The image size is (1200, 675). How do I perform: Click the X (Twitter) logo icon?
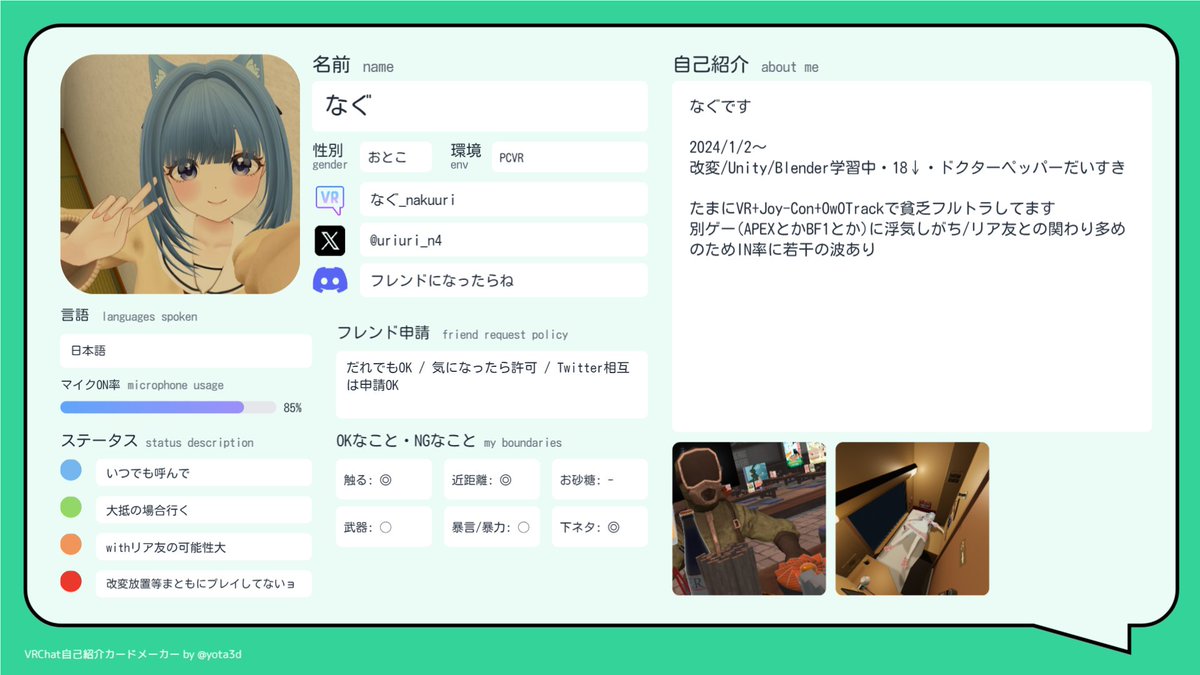330,240
